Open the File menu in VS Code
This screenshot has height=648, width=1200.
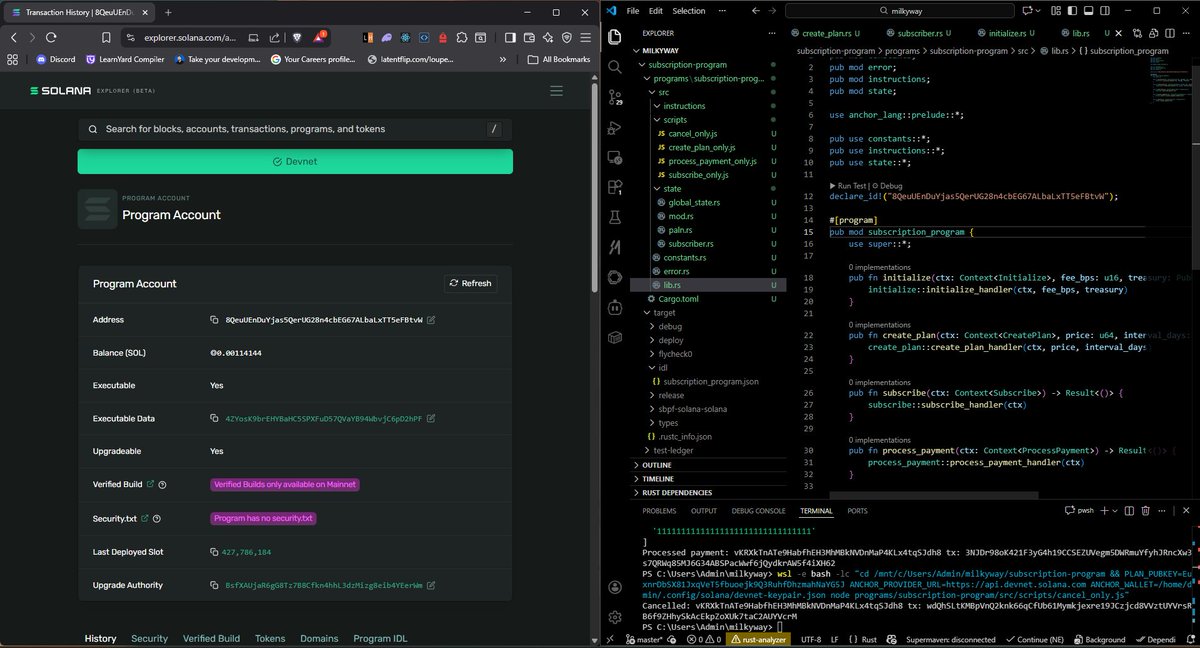[632, 11]
